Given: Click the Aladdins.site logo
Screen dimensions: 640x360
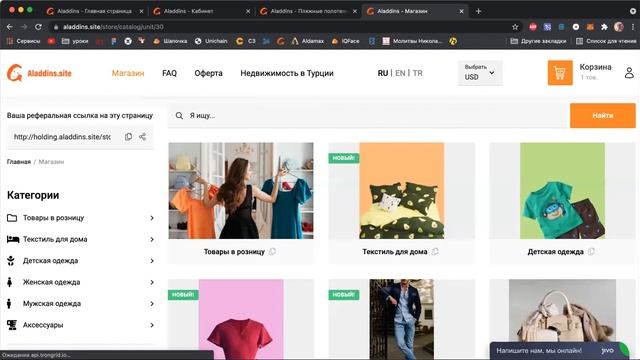Looking at the screenshot, I should 39,73.
